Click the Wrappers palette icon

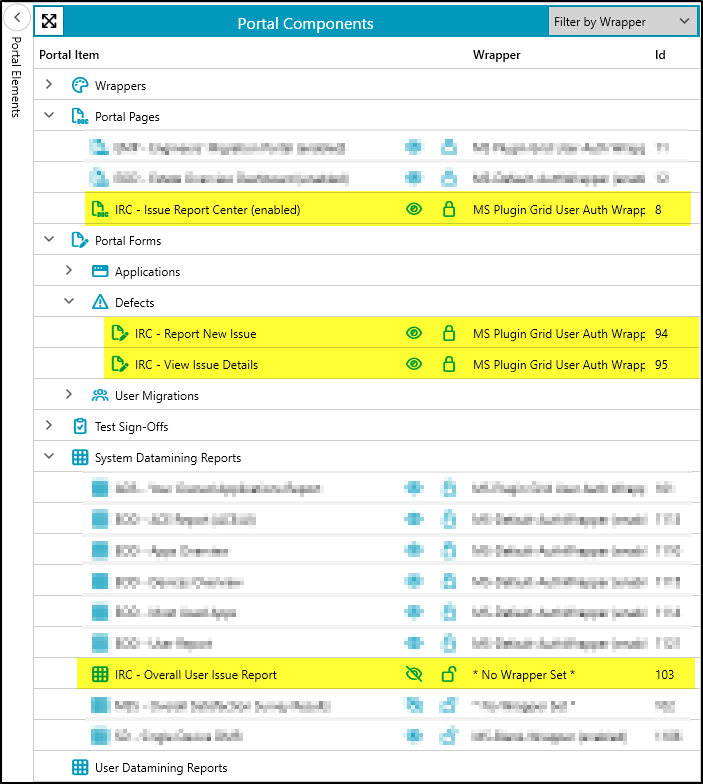(80, 86)
